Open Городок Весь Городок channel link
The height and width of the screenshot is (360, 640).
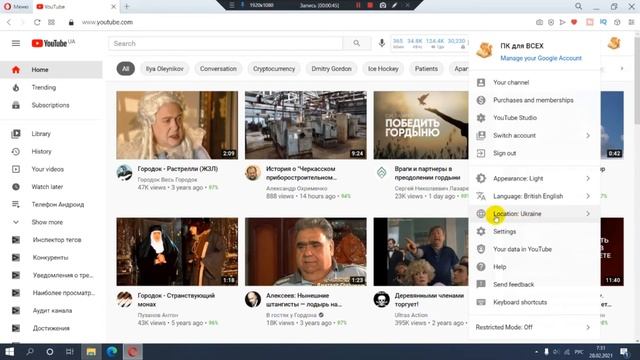point(167,180)
